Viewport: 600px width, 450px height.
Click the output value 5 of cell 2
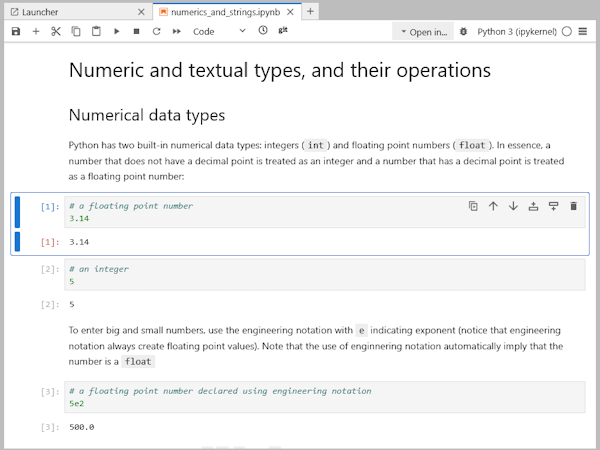[x=72, y=305]
